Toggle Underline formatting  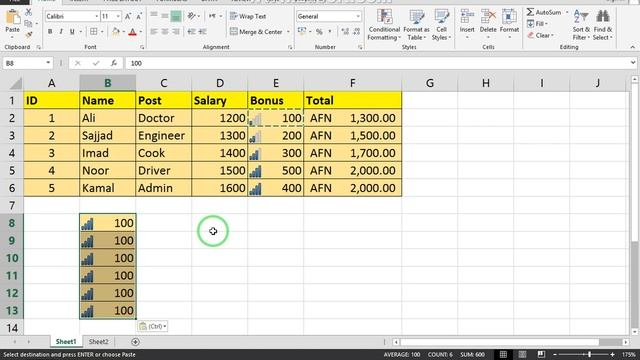point(72,31)
